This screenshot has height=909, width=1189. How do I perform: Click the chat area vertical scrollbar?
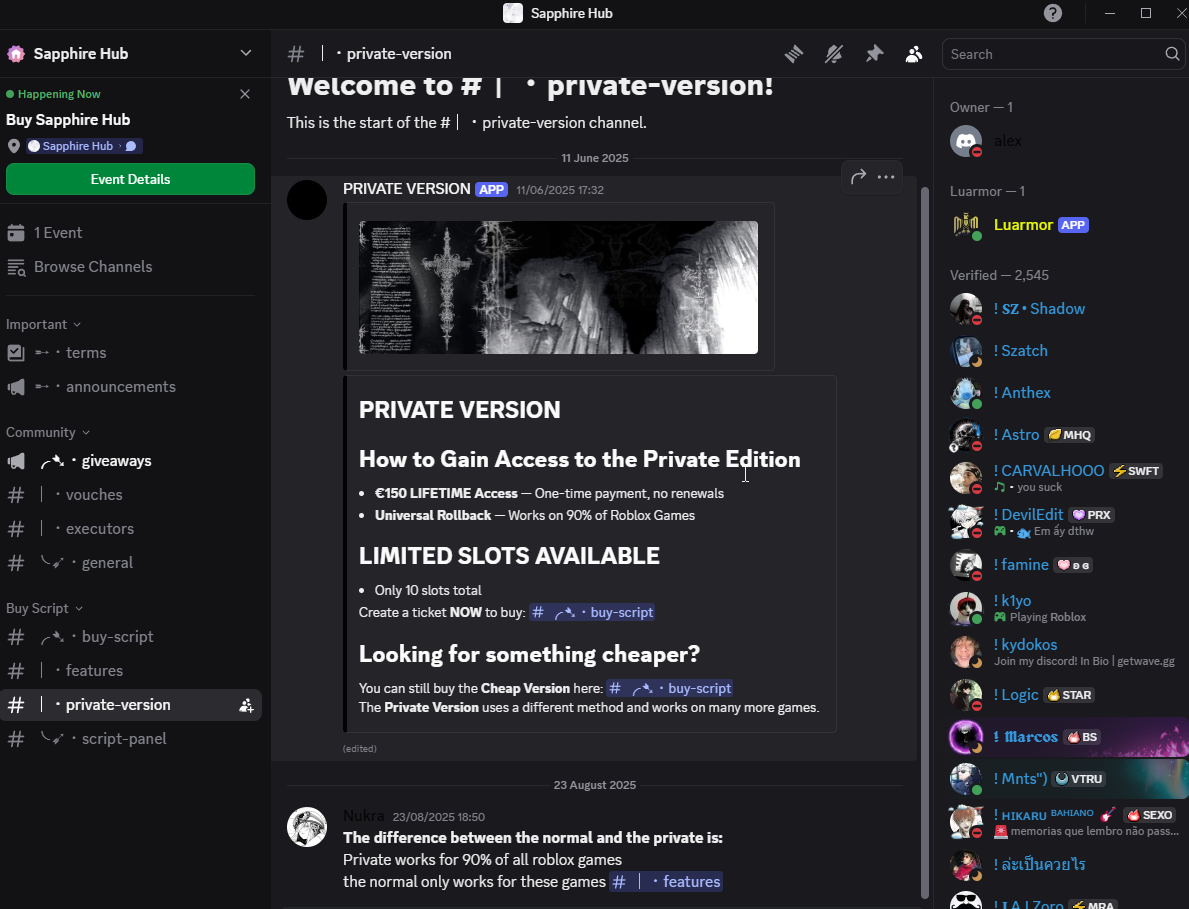(x=924, y=541)
